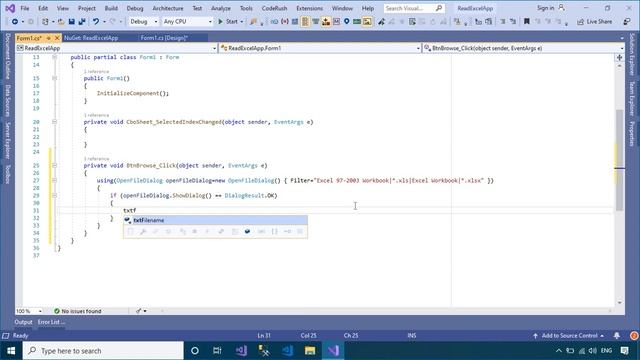Click the Sign in link

[546, 8]
